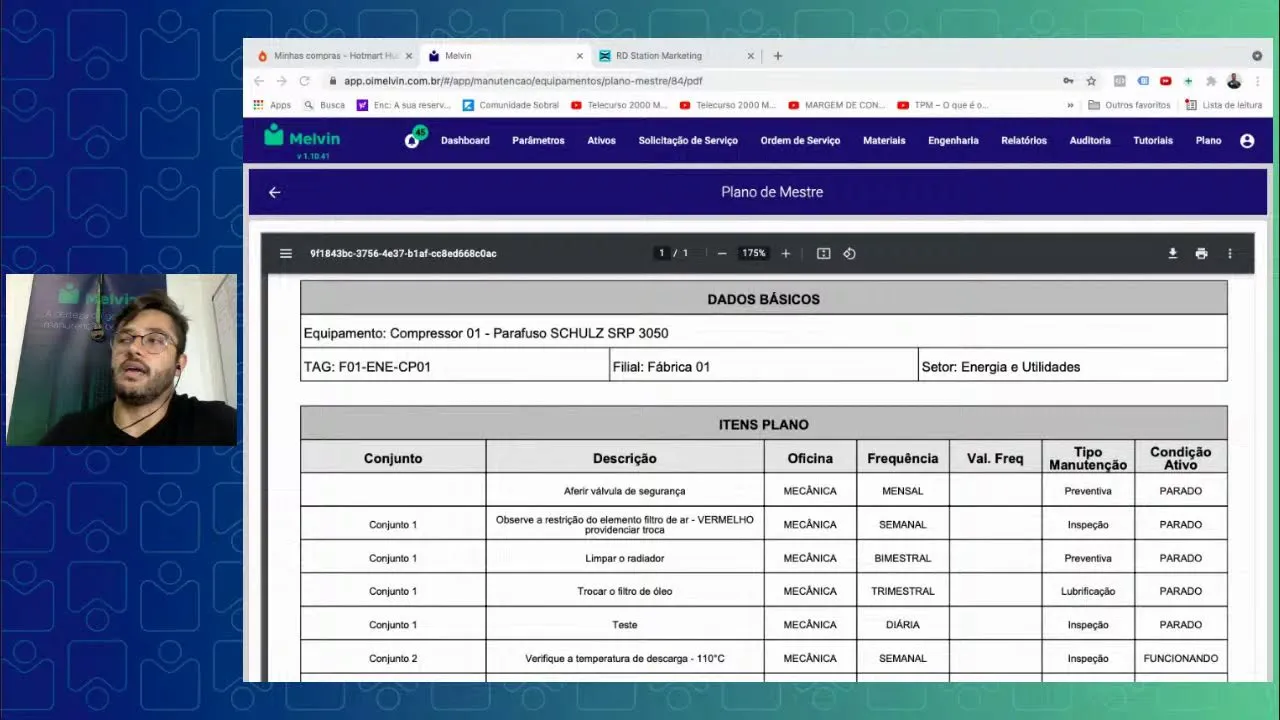Screen dimensions: 1280x720
Task: Click the Melvin logo
Action: point(303,138)
